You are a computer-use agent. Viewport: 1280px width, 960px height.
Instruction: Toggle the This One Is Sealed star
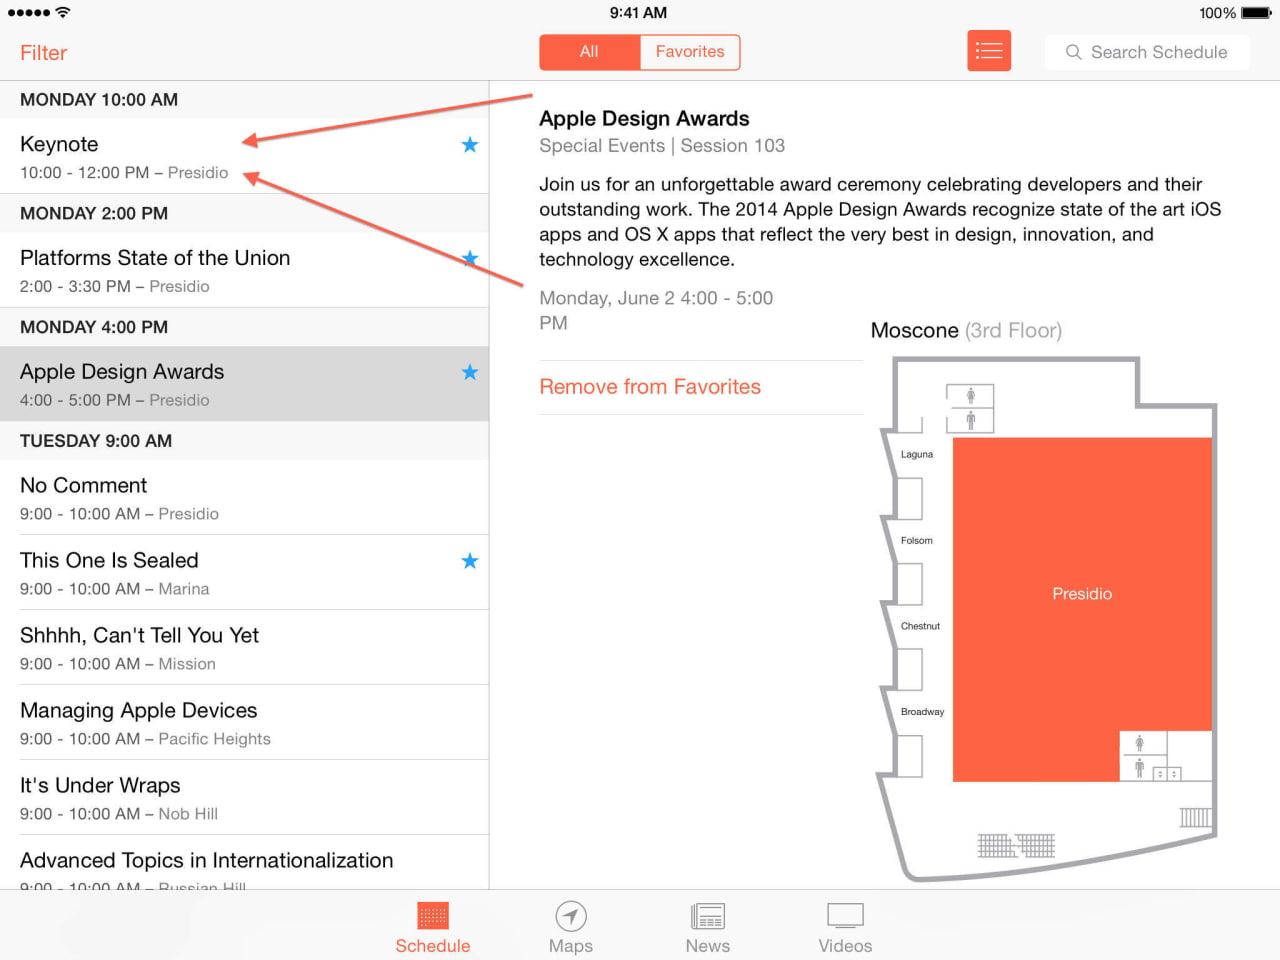pyautogui.click(x=470, y=561)
